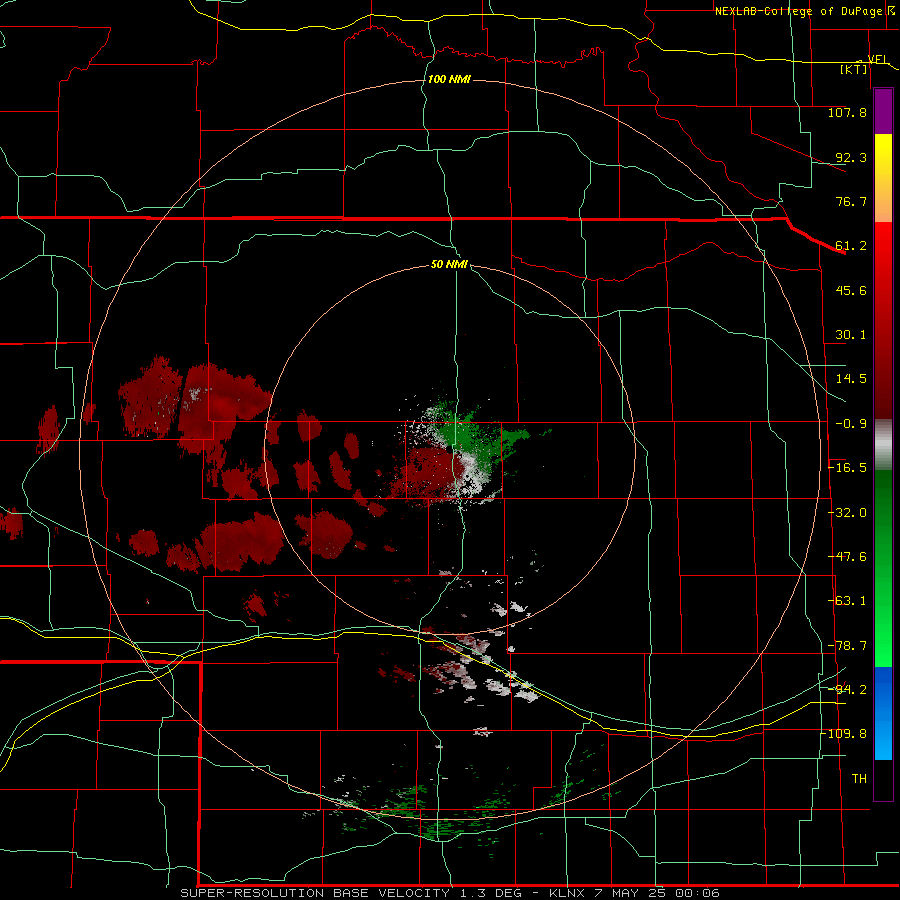900x900 pixels.
Task: Click the 107.8 value on velocity scale
Action: pyautogui.click(x=847, y=112)
